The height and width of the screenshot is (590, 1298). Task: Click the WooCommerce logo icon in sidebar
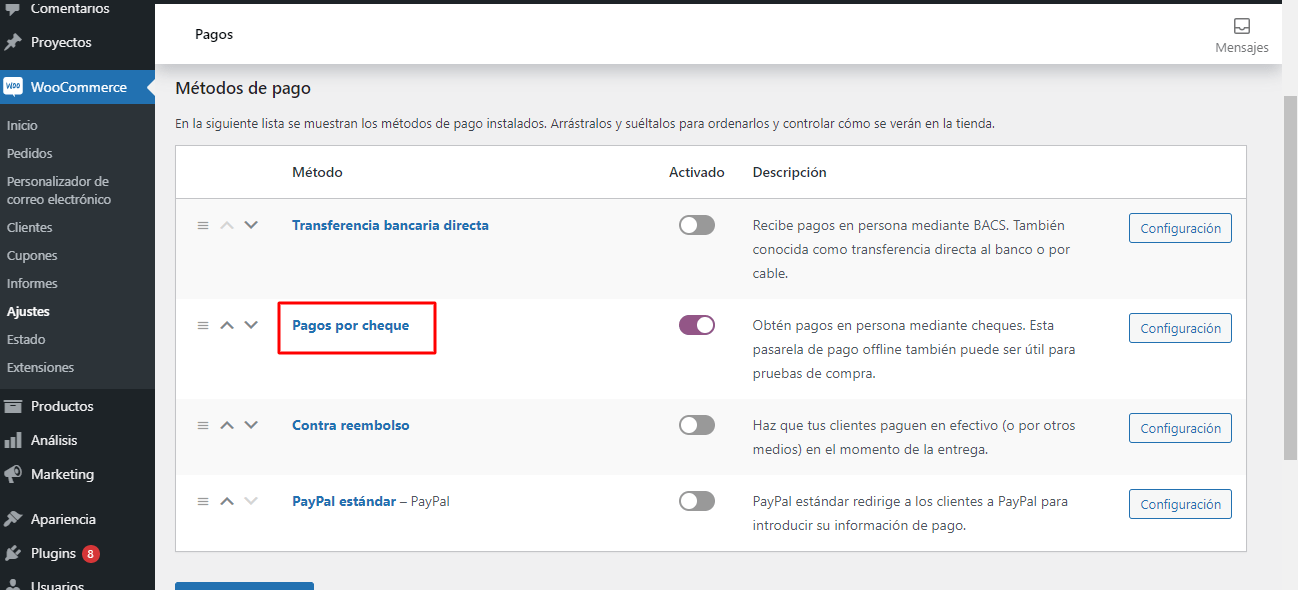tap(13, 87)
